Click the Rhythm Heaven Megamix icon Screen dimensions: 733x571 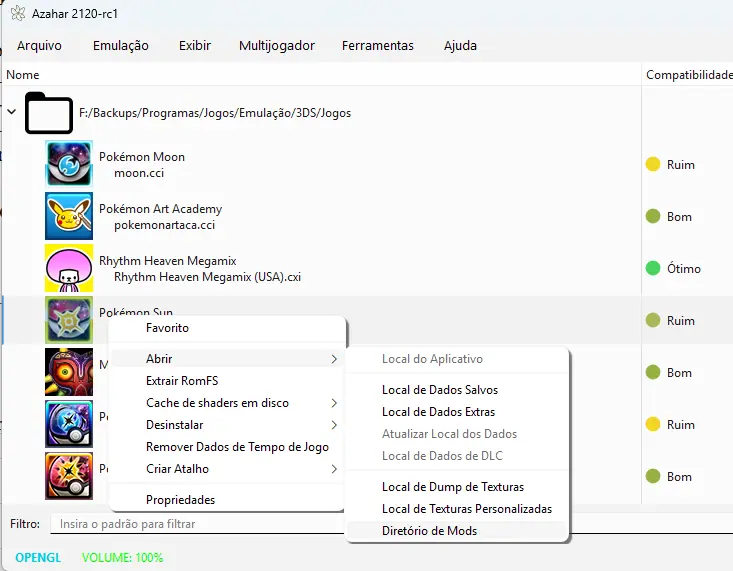69,268
